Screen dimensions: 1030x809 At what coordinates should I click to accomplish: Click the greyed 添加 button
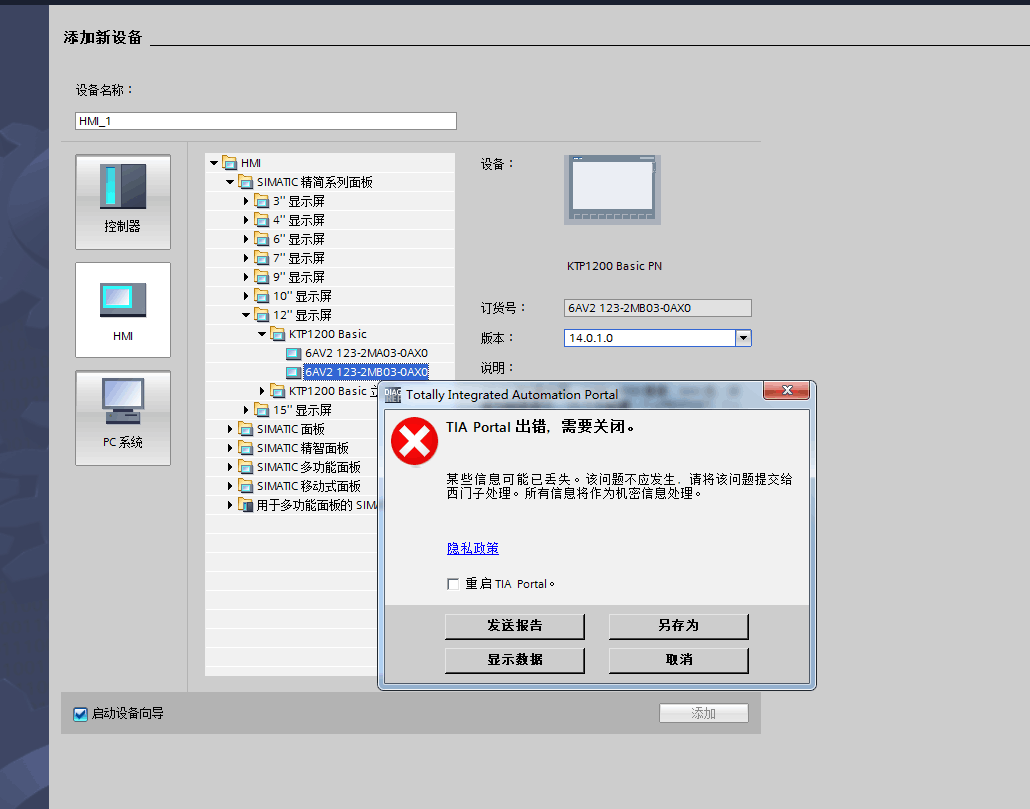tap(704, 713)
